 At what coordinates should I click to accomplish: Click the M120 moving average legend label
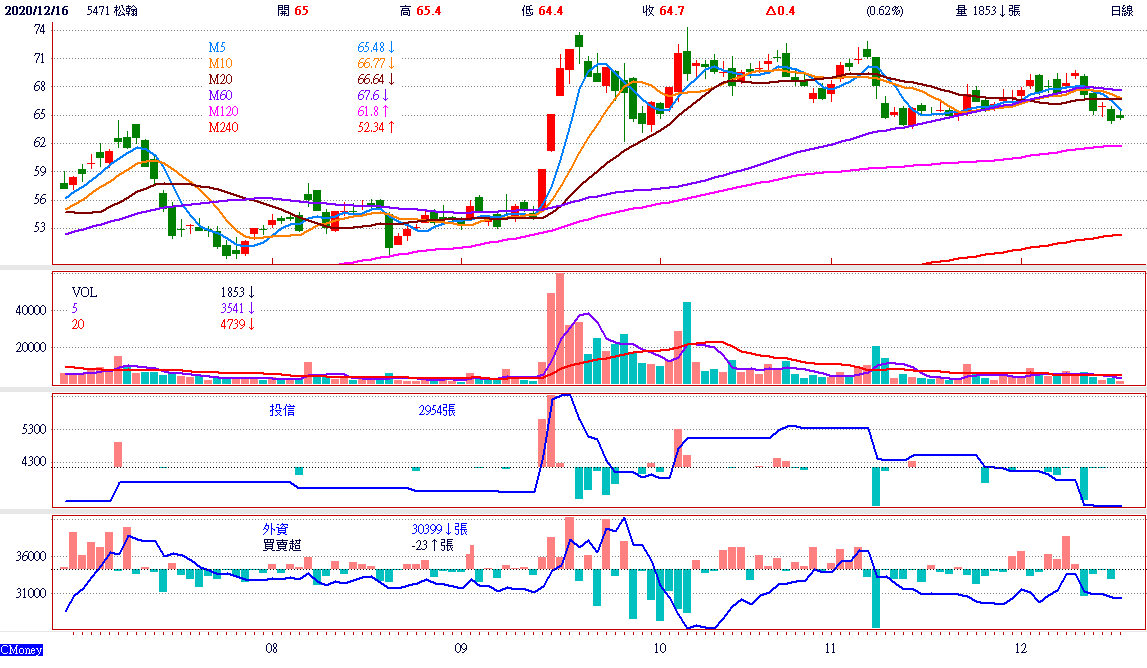(223, 111)
